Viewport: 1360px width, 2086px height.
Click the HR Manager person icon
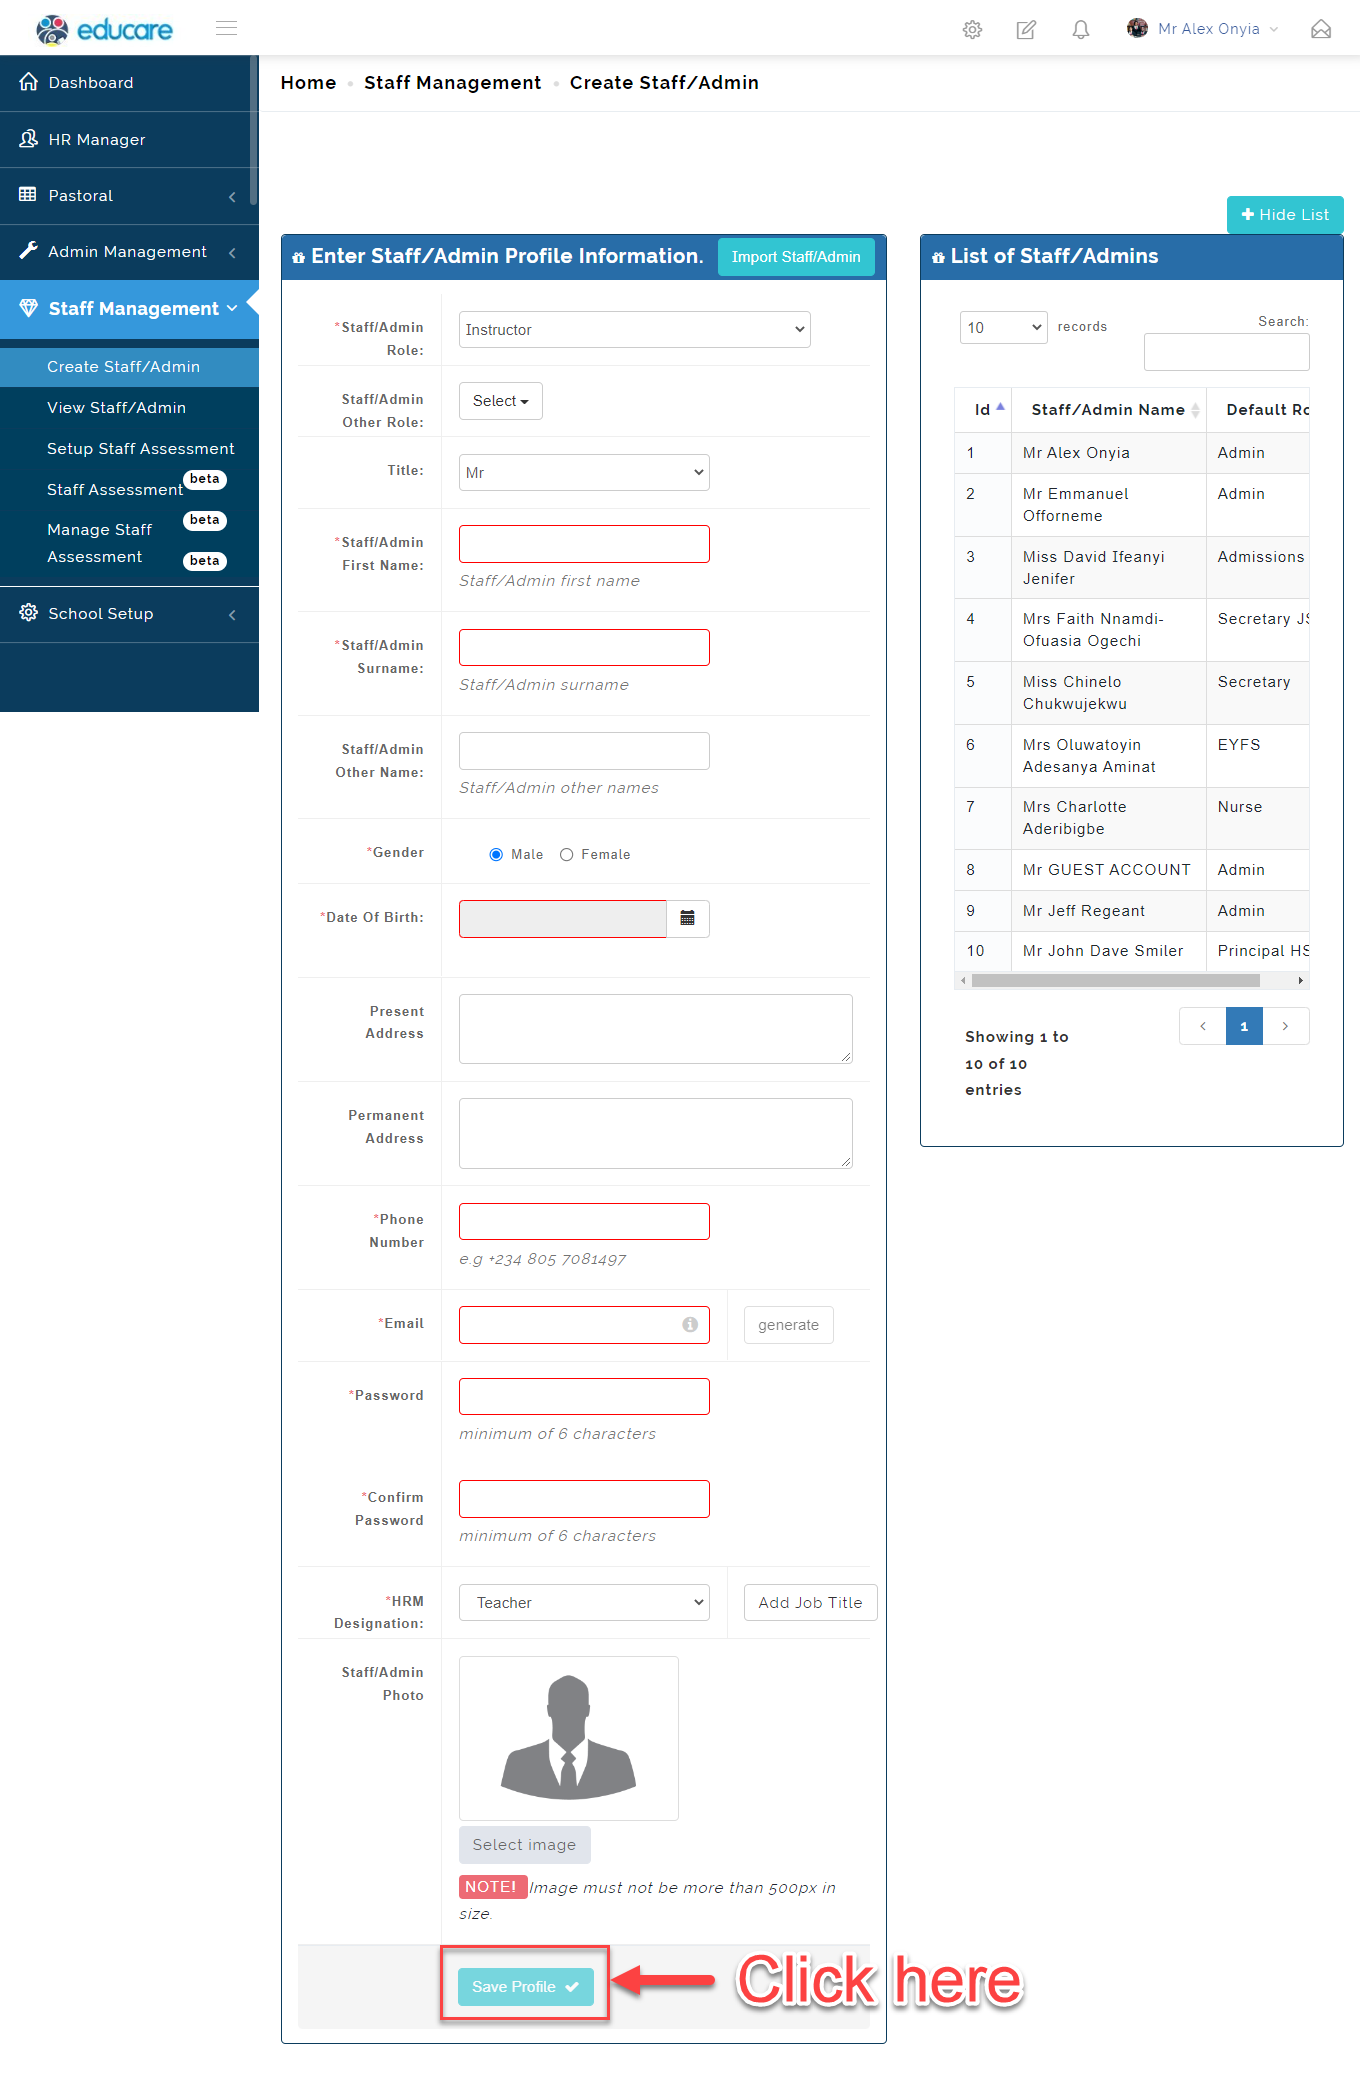(29, 139)
